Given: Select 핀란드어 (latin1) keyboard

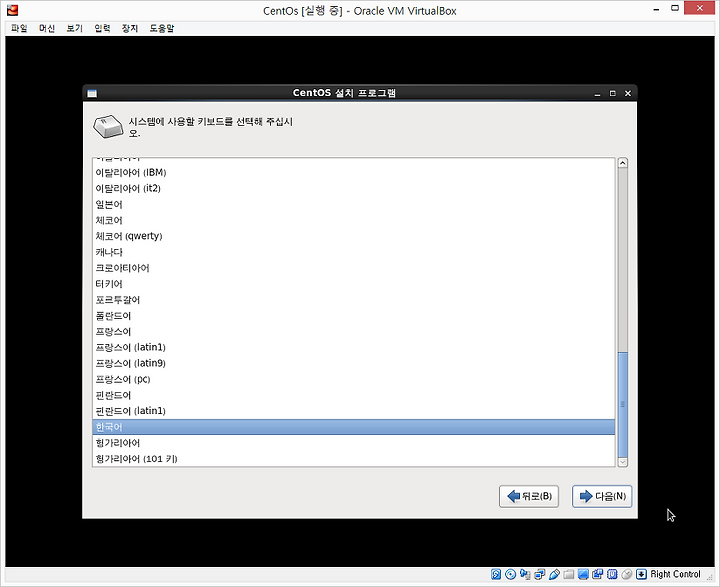Looking at the screenshot, I should [354, 411].
